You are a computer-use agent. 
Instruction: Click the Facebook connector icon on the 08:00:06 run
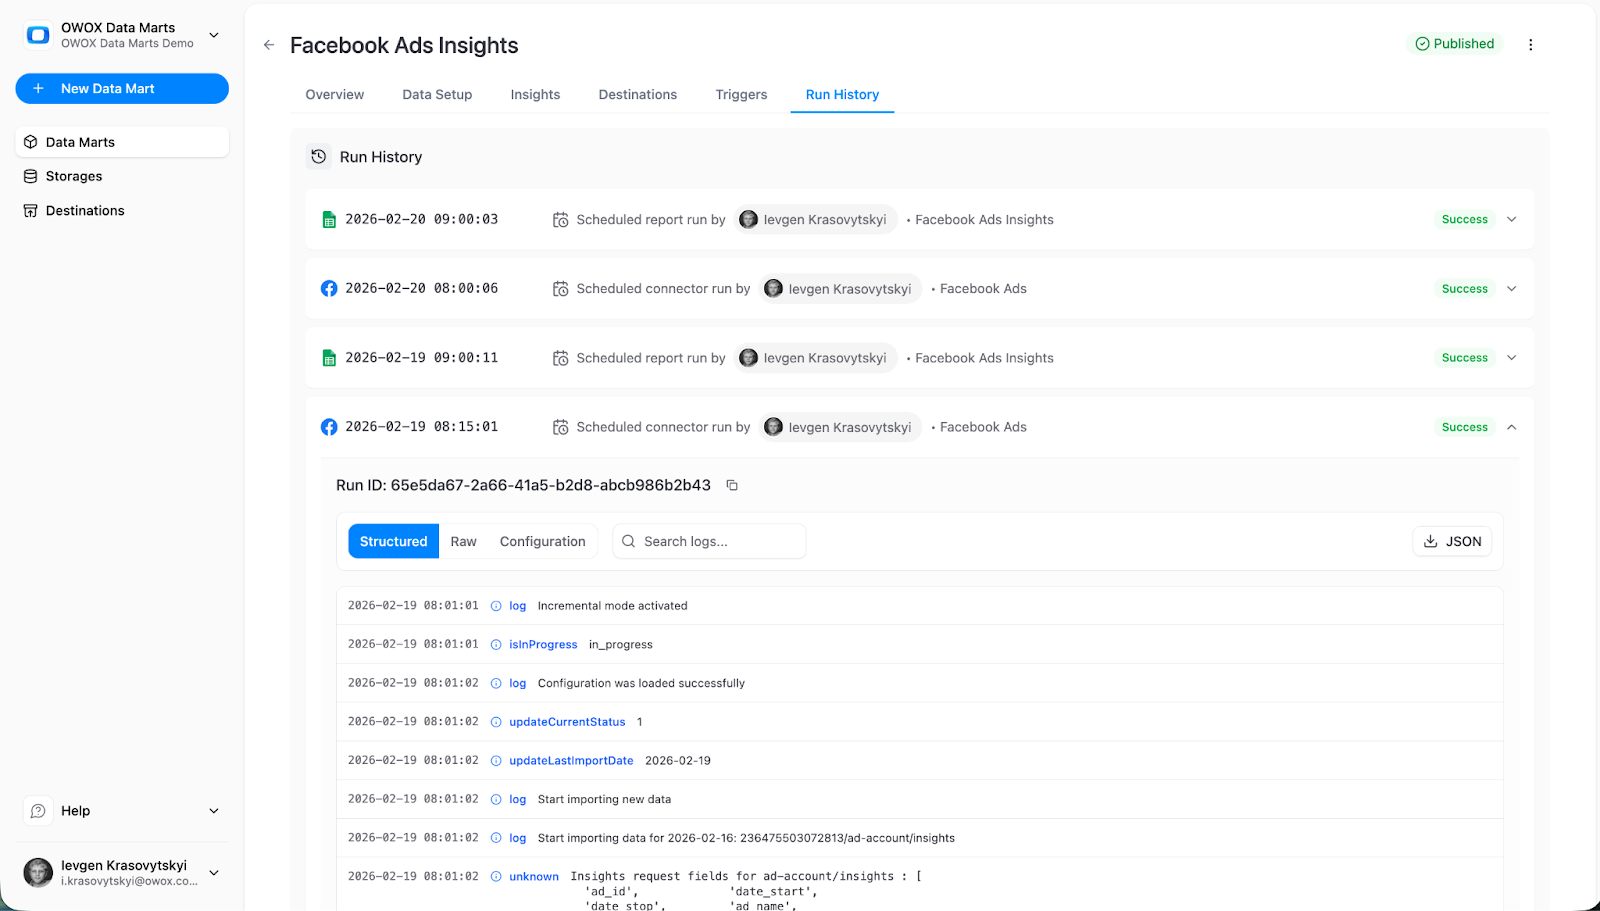coord(329,288)
